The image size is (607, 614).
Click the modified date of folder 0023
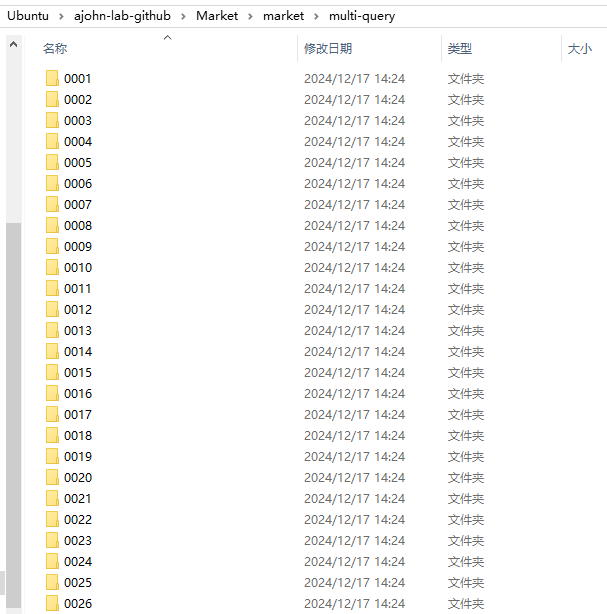click(x=354, y=541)
